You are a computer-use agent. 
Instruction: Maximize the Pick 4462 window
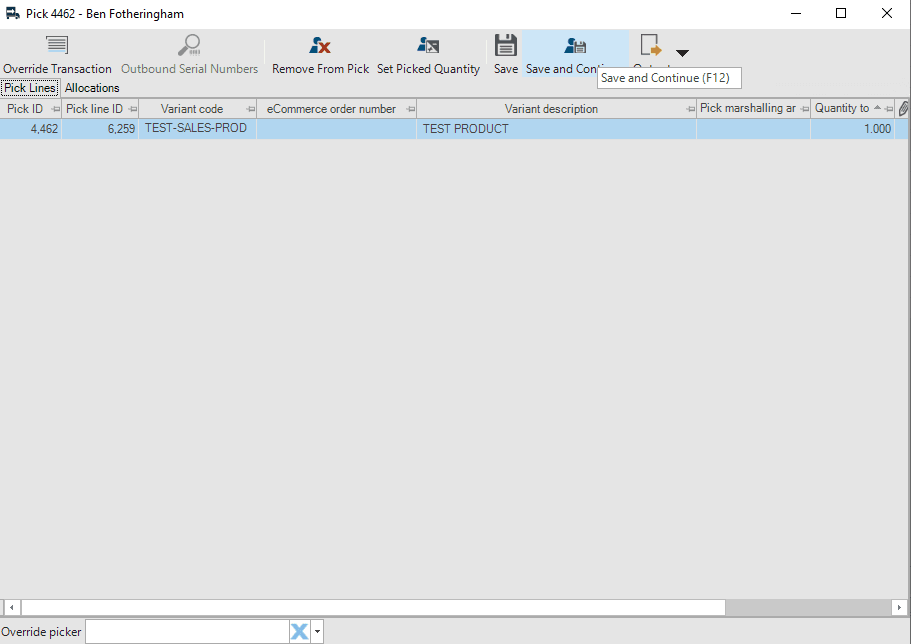(841, 13)
